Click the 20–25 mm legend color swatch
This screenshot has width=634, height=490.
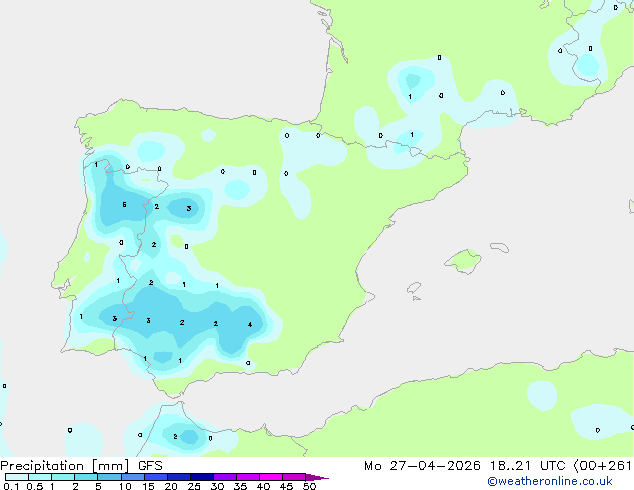[178, 477]
